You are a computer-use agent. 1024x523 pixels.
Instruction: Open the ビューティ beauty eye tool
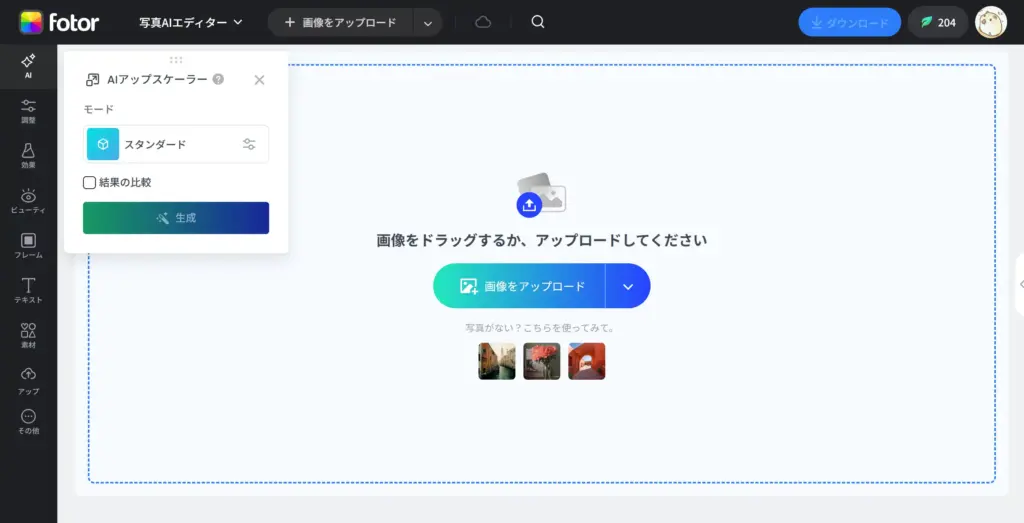28,201
